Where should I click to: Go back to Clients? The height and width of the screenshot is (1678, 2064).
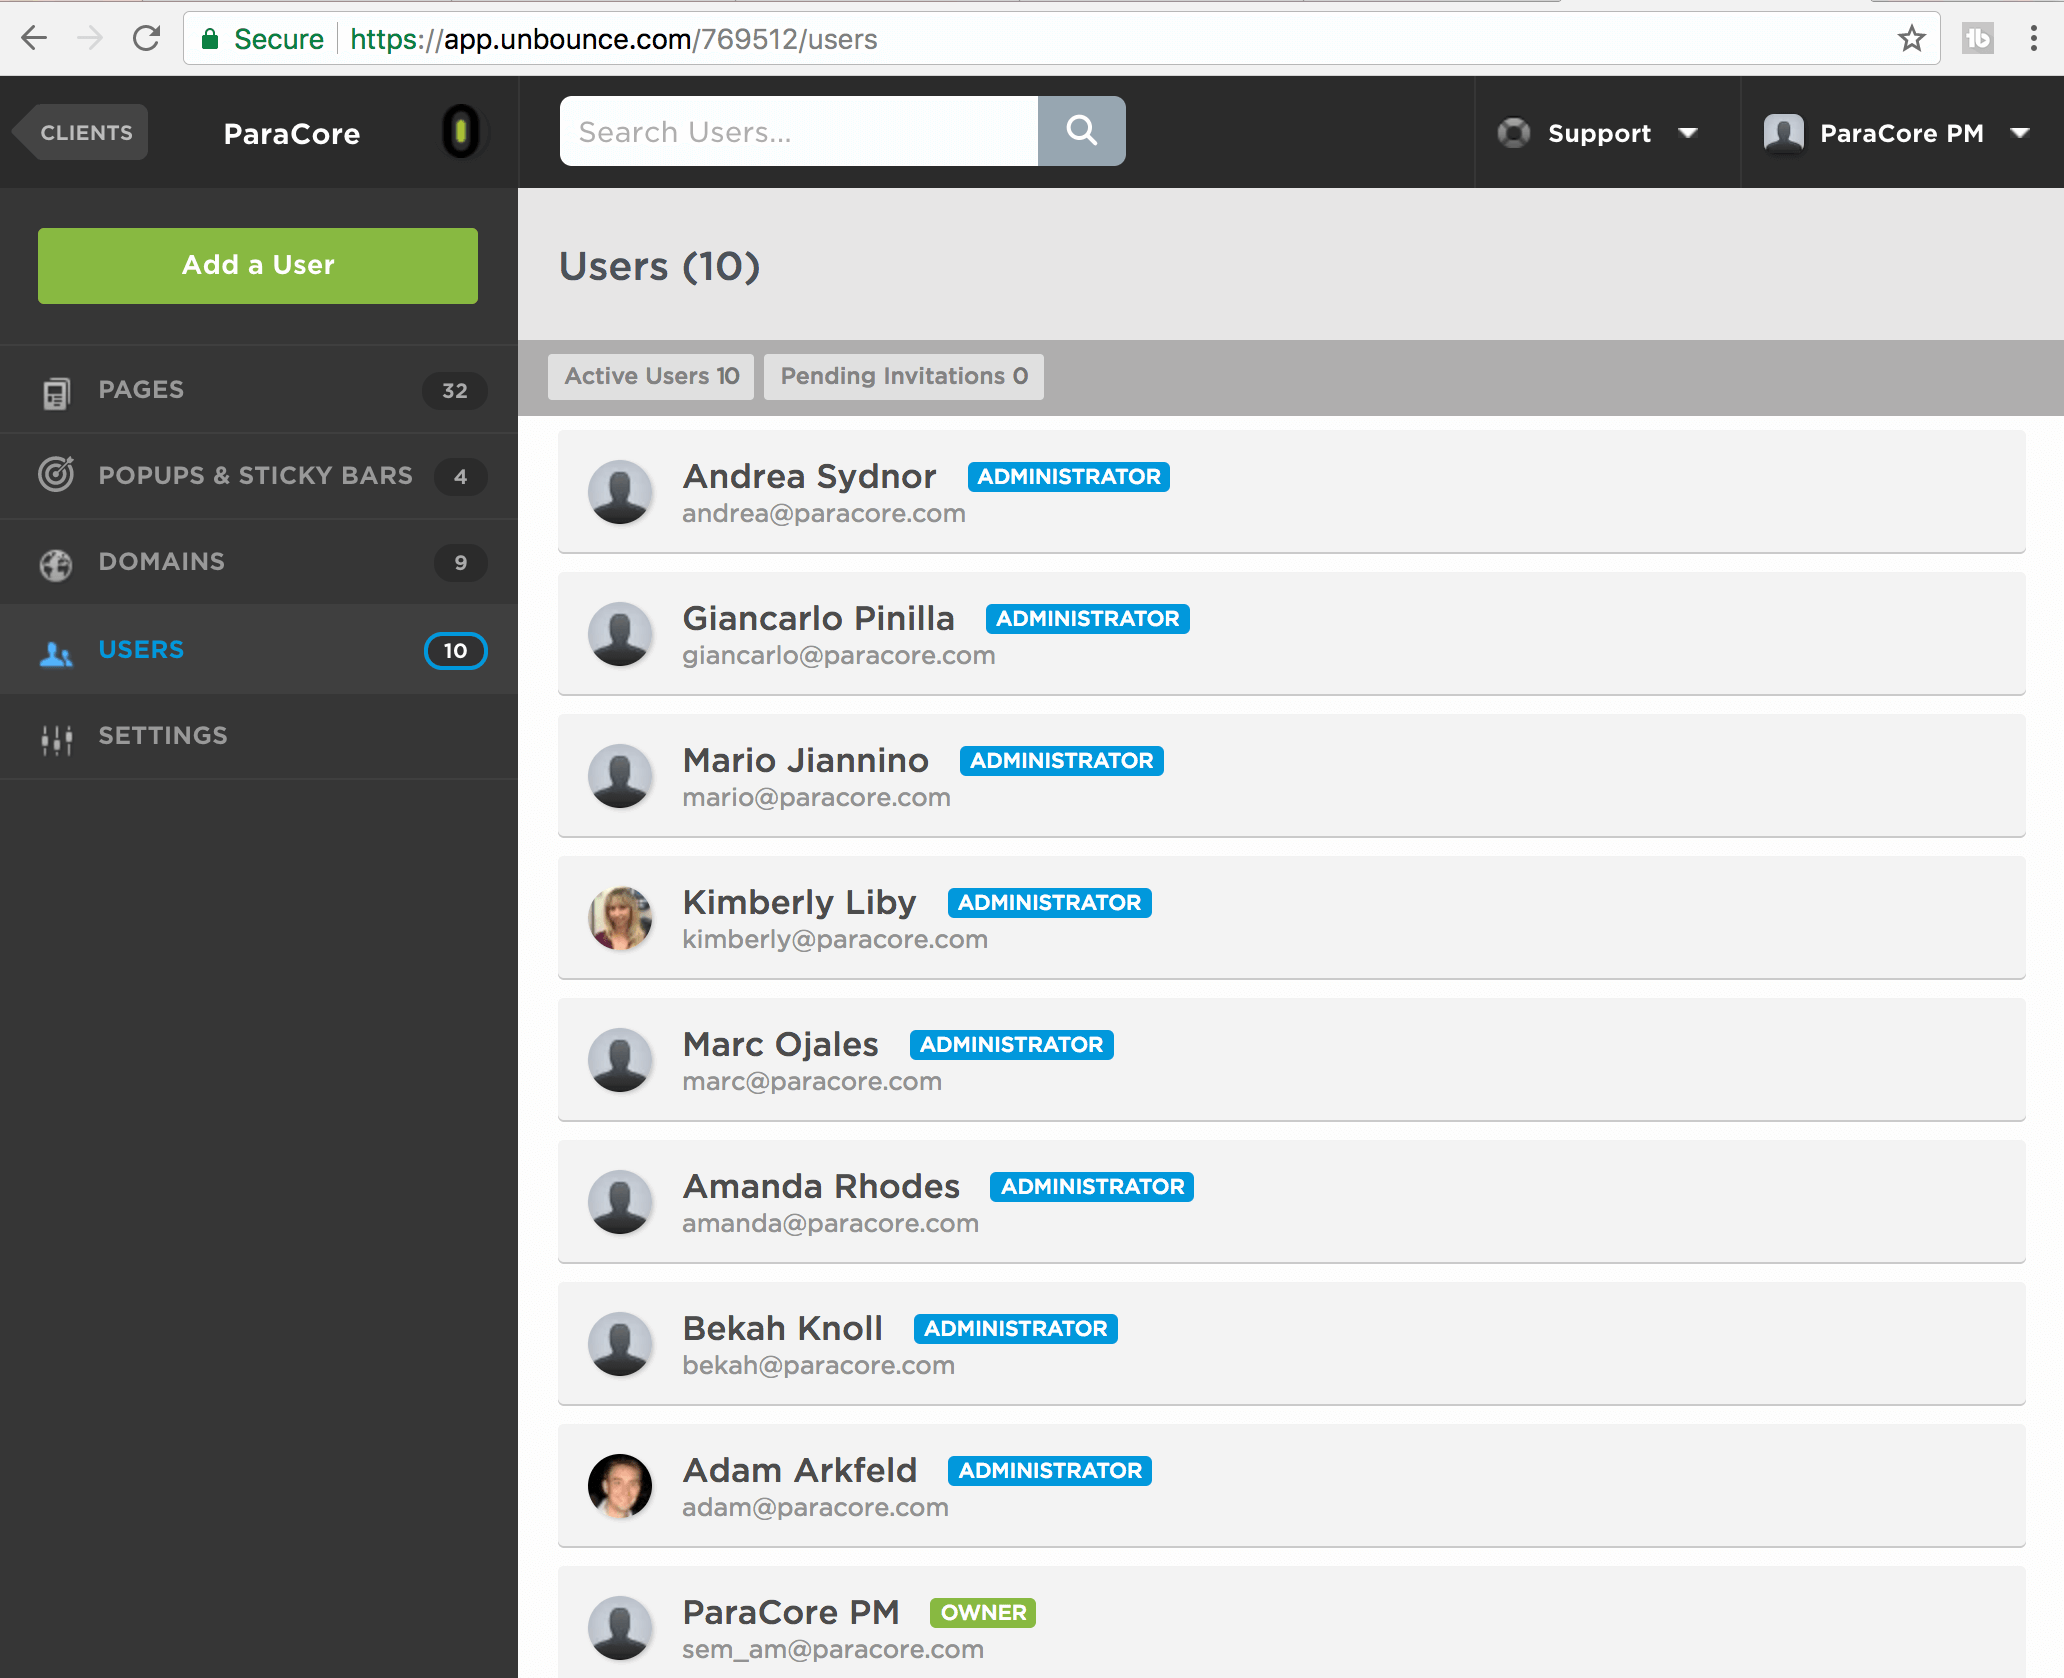(80, 133)
